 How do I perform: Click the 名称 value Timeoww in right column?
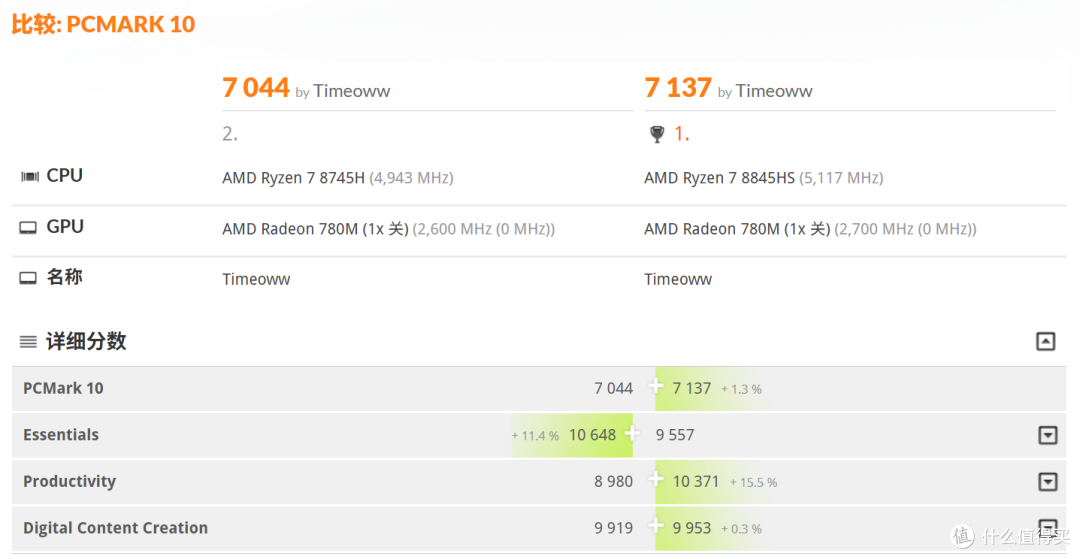tap(678, 280)
